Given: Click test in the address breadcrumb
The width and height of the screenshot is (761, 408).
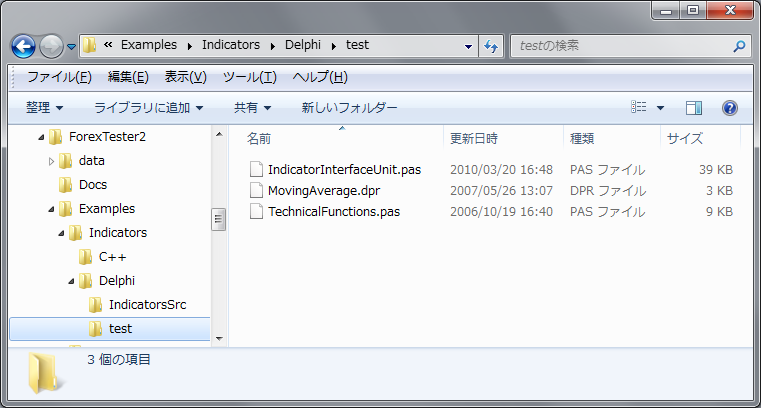Looking at the screenshot, I should [x=357, y=45].
